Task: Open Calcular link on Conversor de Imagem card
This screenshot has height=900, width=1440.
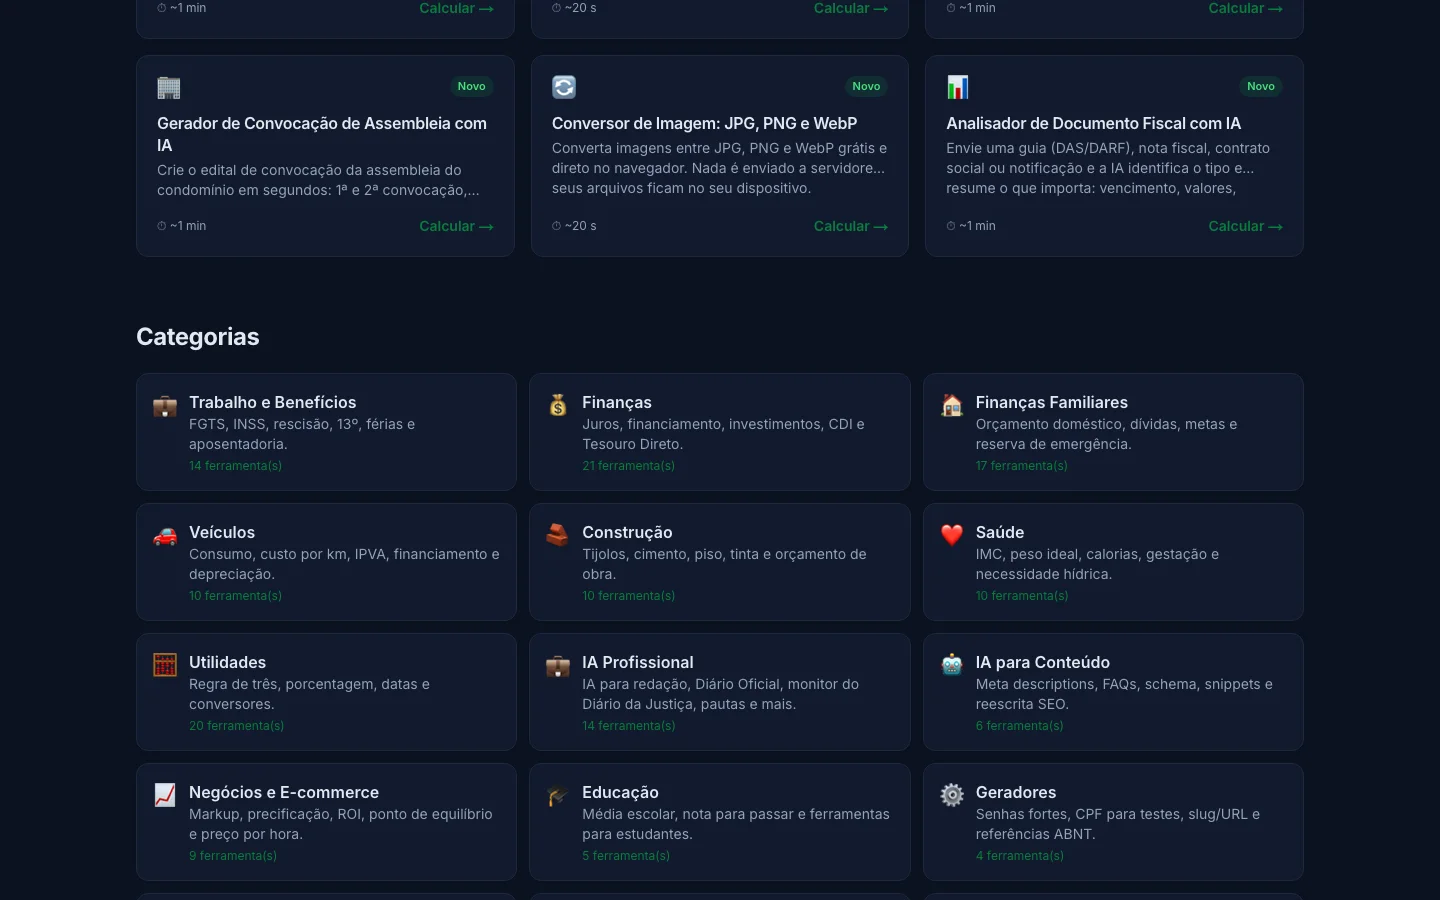Action: tap(851, 226)
